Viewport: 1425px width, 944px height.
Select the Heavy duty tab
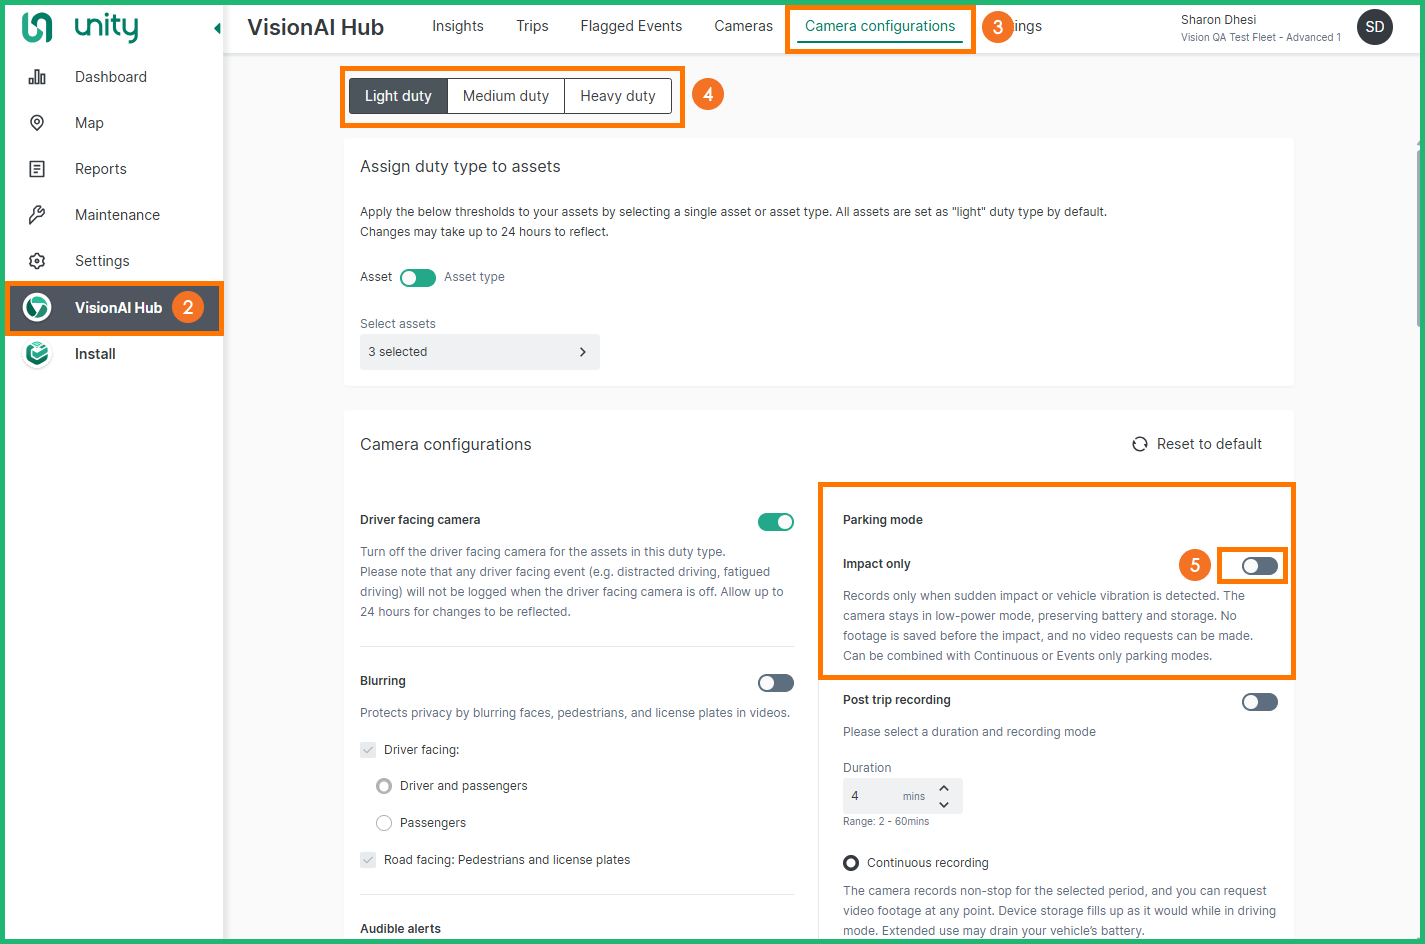(x=618, y=96)
